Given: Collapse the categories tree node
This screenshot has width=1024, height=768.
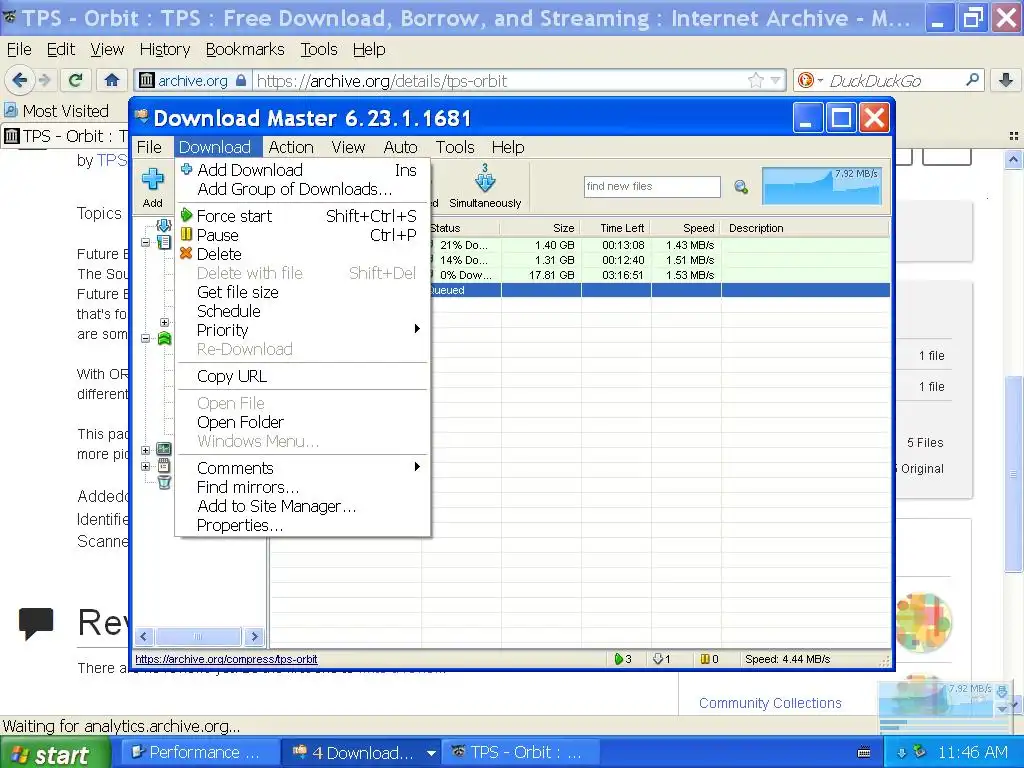Looking at the screenshot, I should (x=146, y=242).
